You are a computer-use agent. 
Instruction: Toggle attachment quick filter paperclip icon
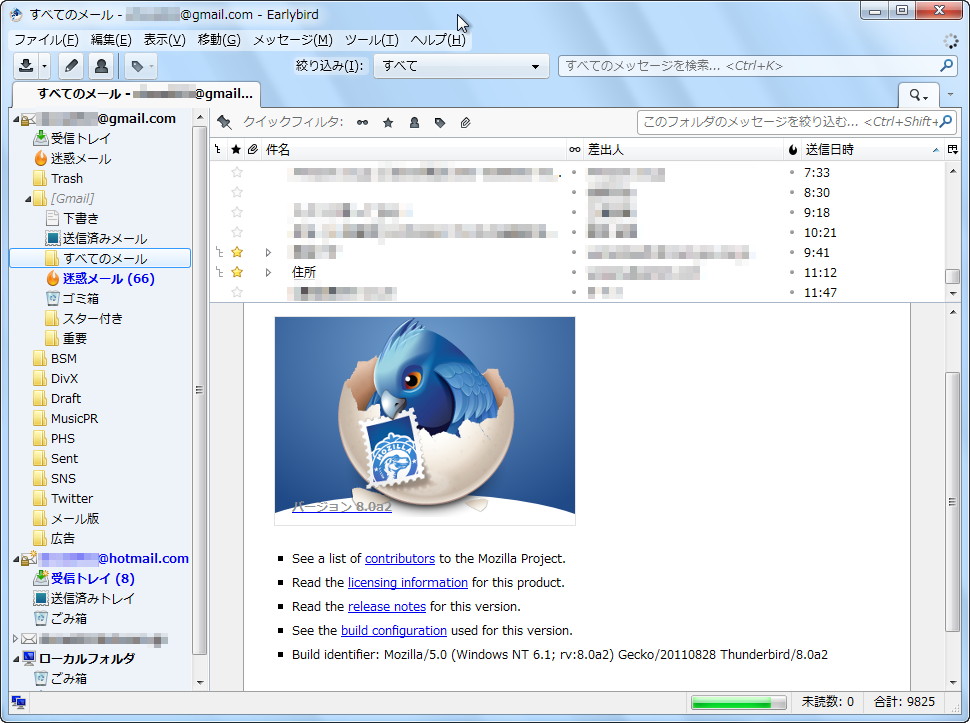coord(466,122)
